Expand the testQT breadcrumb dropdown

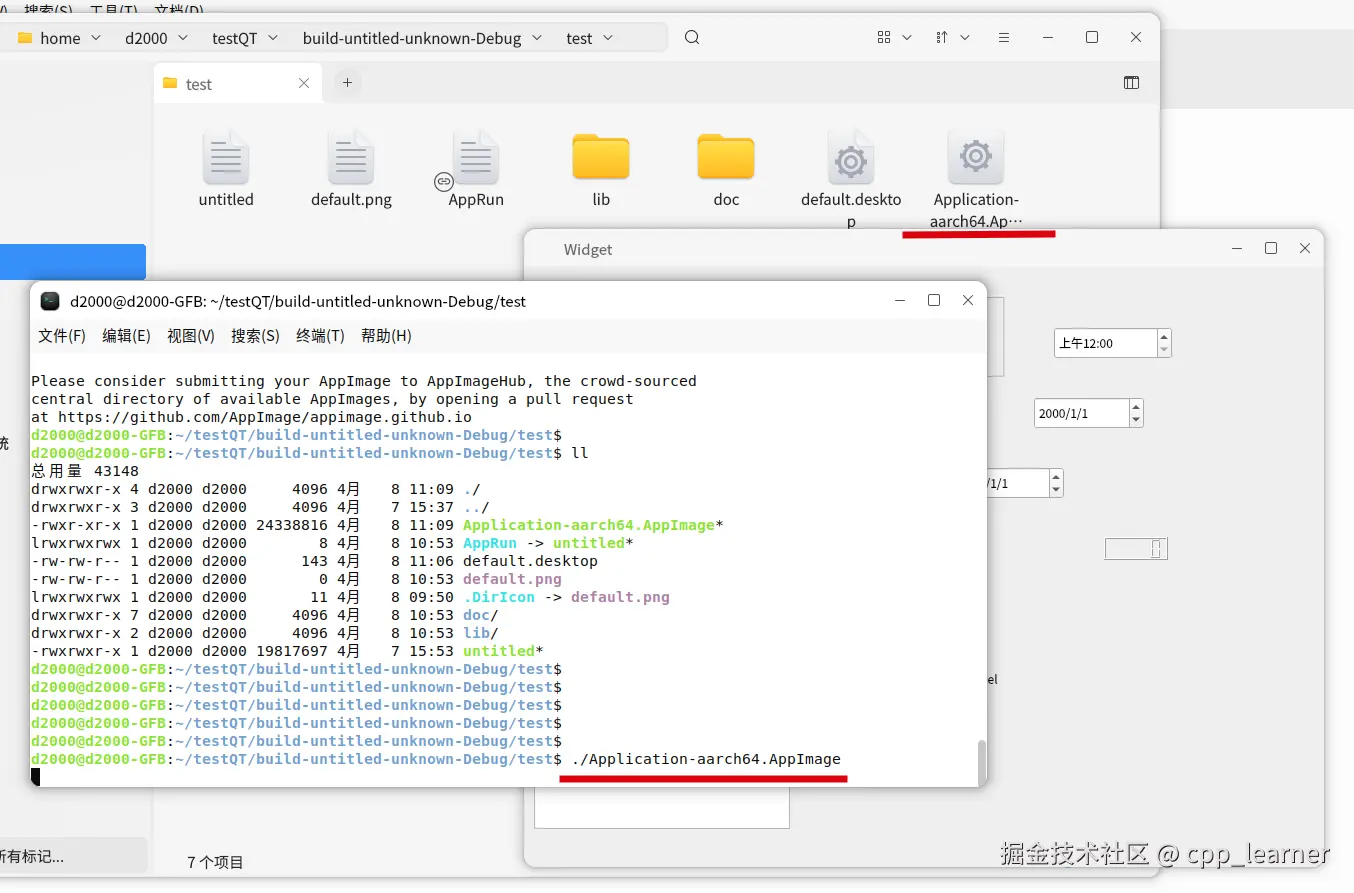click(273, 38)
